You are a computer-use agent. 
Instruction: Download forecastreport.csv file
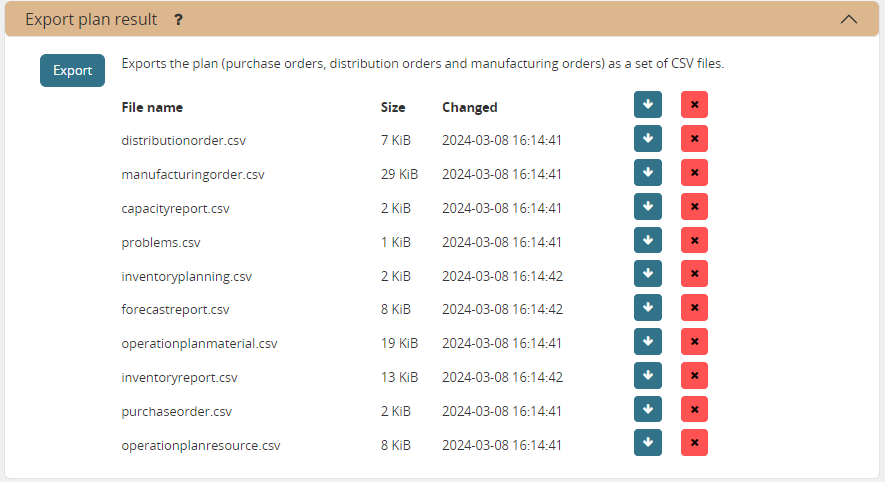[x=647, y=309]
